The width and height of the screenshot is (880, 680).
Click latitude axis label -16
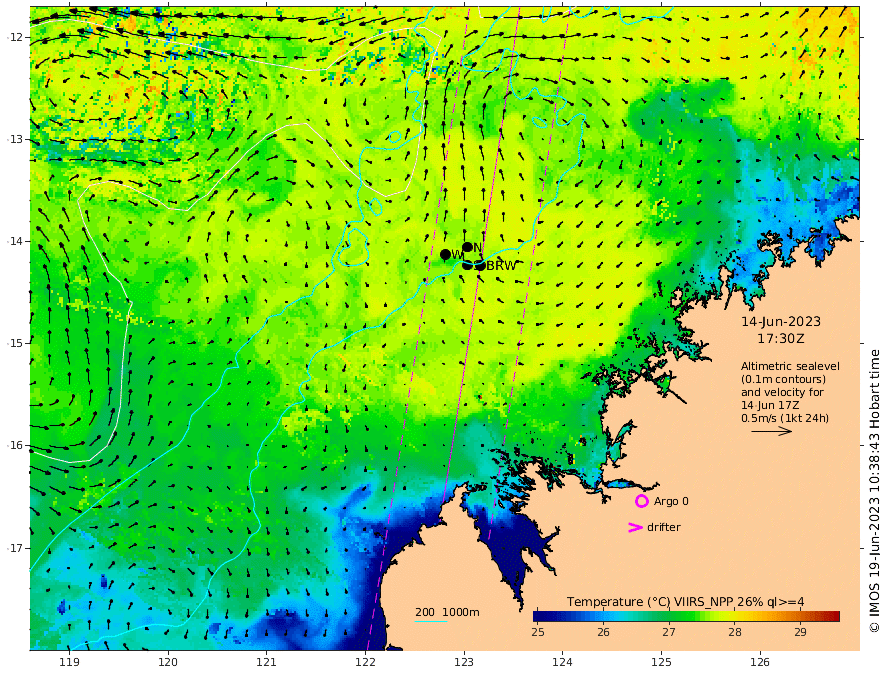click(x=15, y=445)
